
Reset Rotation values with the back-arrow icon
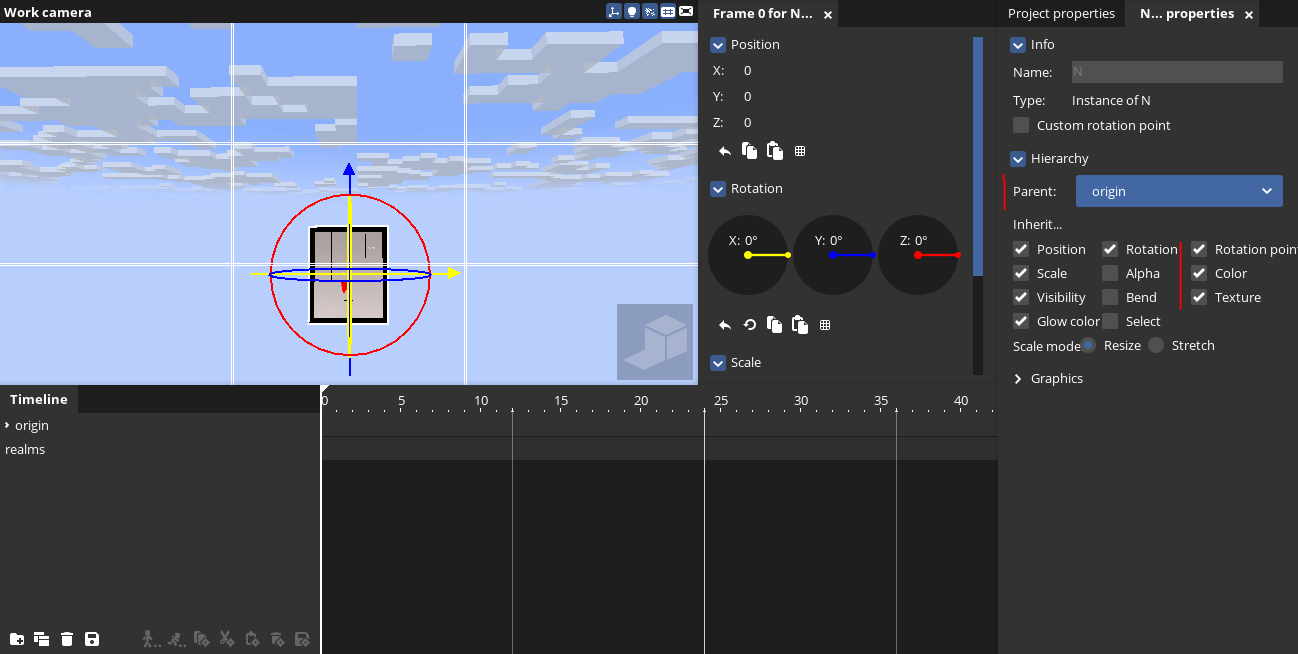(725, 325)
